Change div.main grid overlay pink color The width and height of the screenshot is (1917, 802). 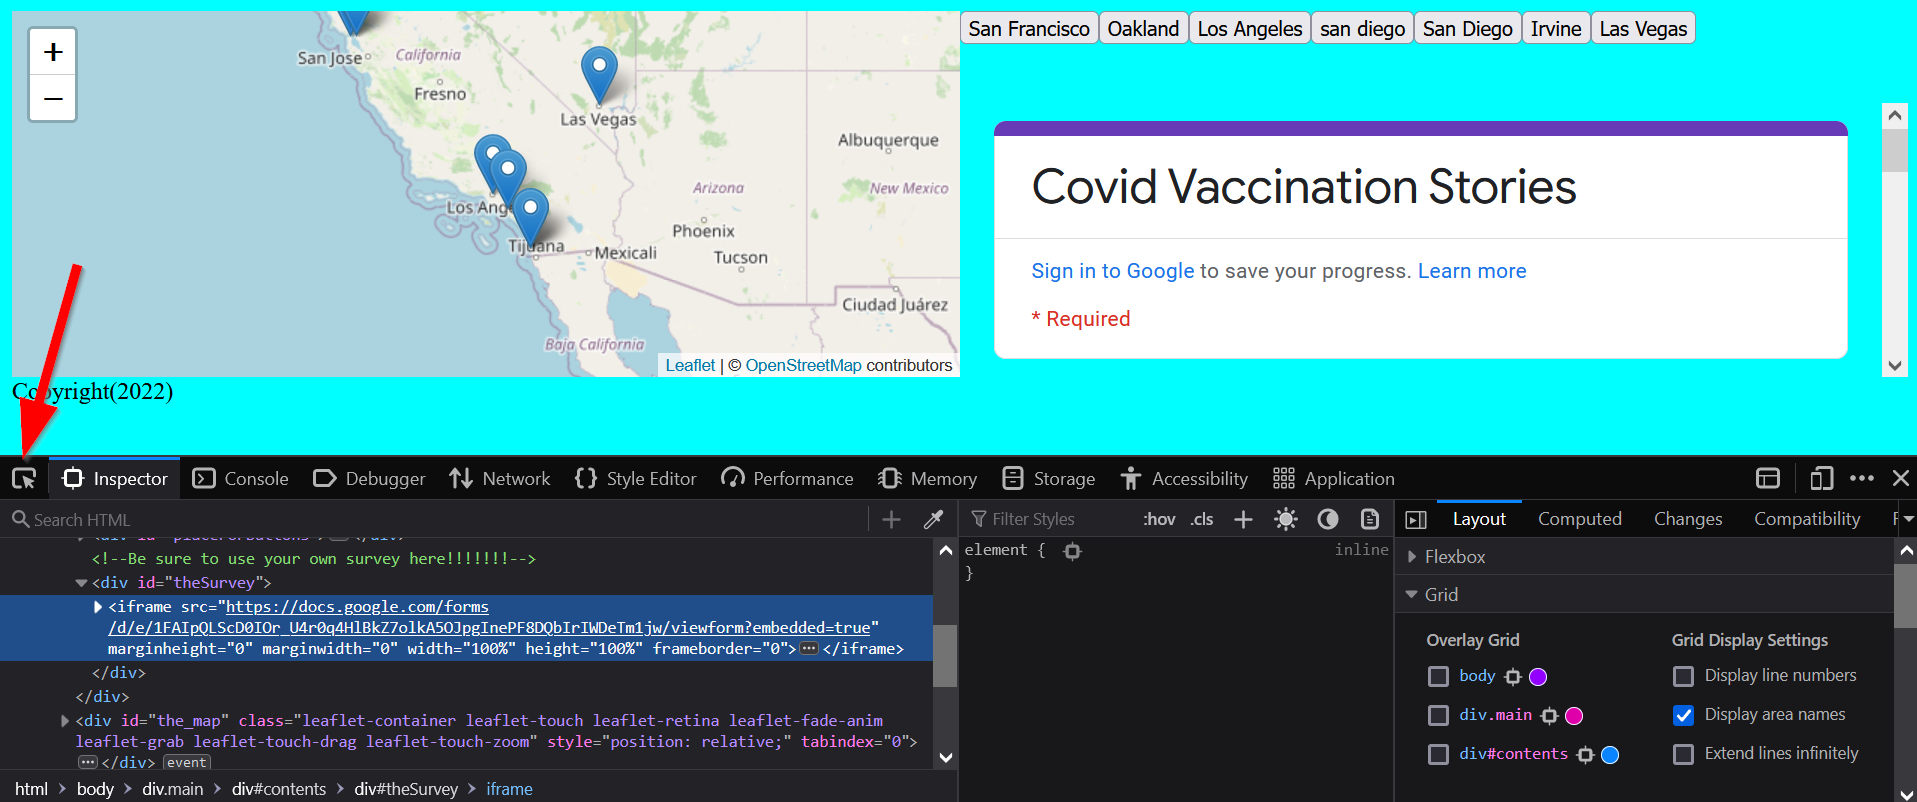coord(1574,716)
